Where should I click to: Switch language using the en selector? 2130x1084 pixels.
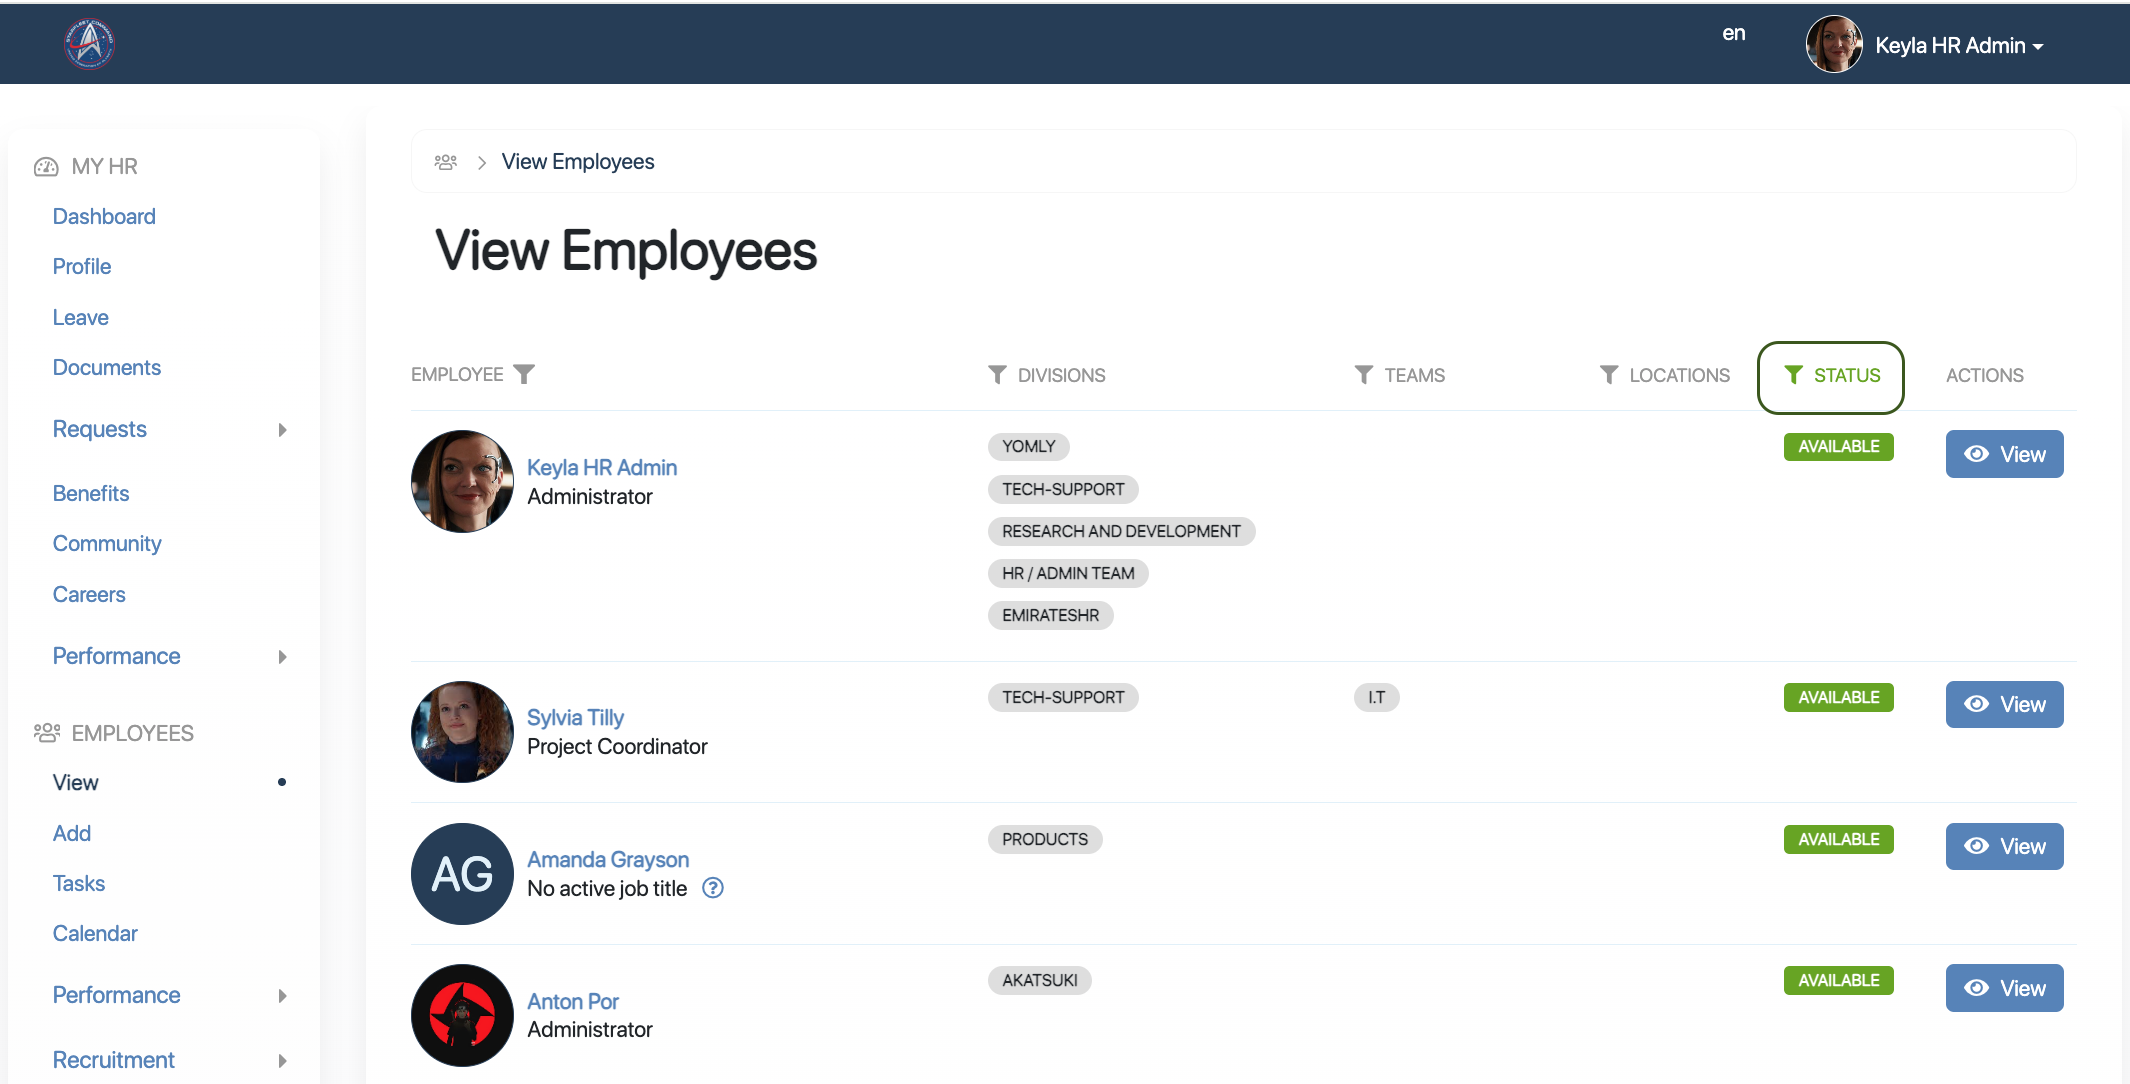click(1733, 34)
